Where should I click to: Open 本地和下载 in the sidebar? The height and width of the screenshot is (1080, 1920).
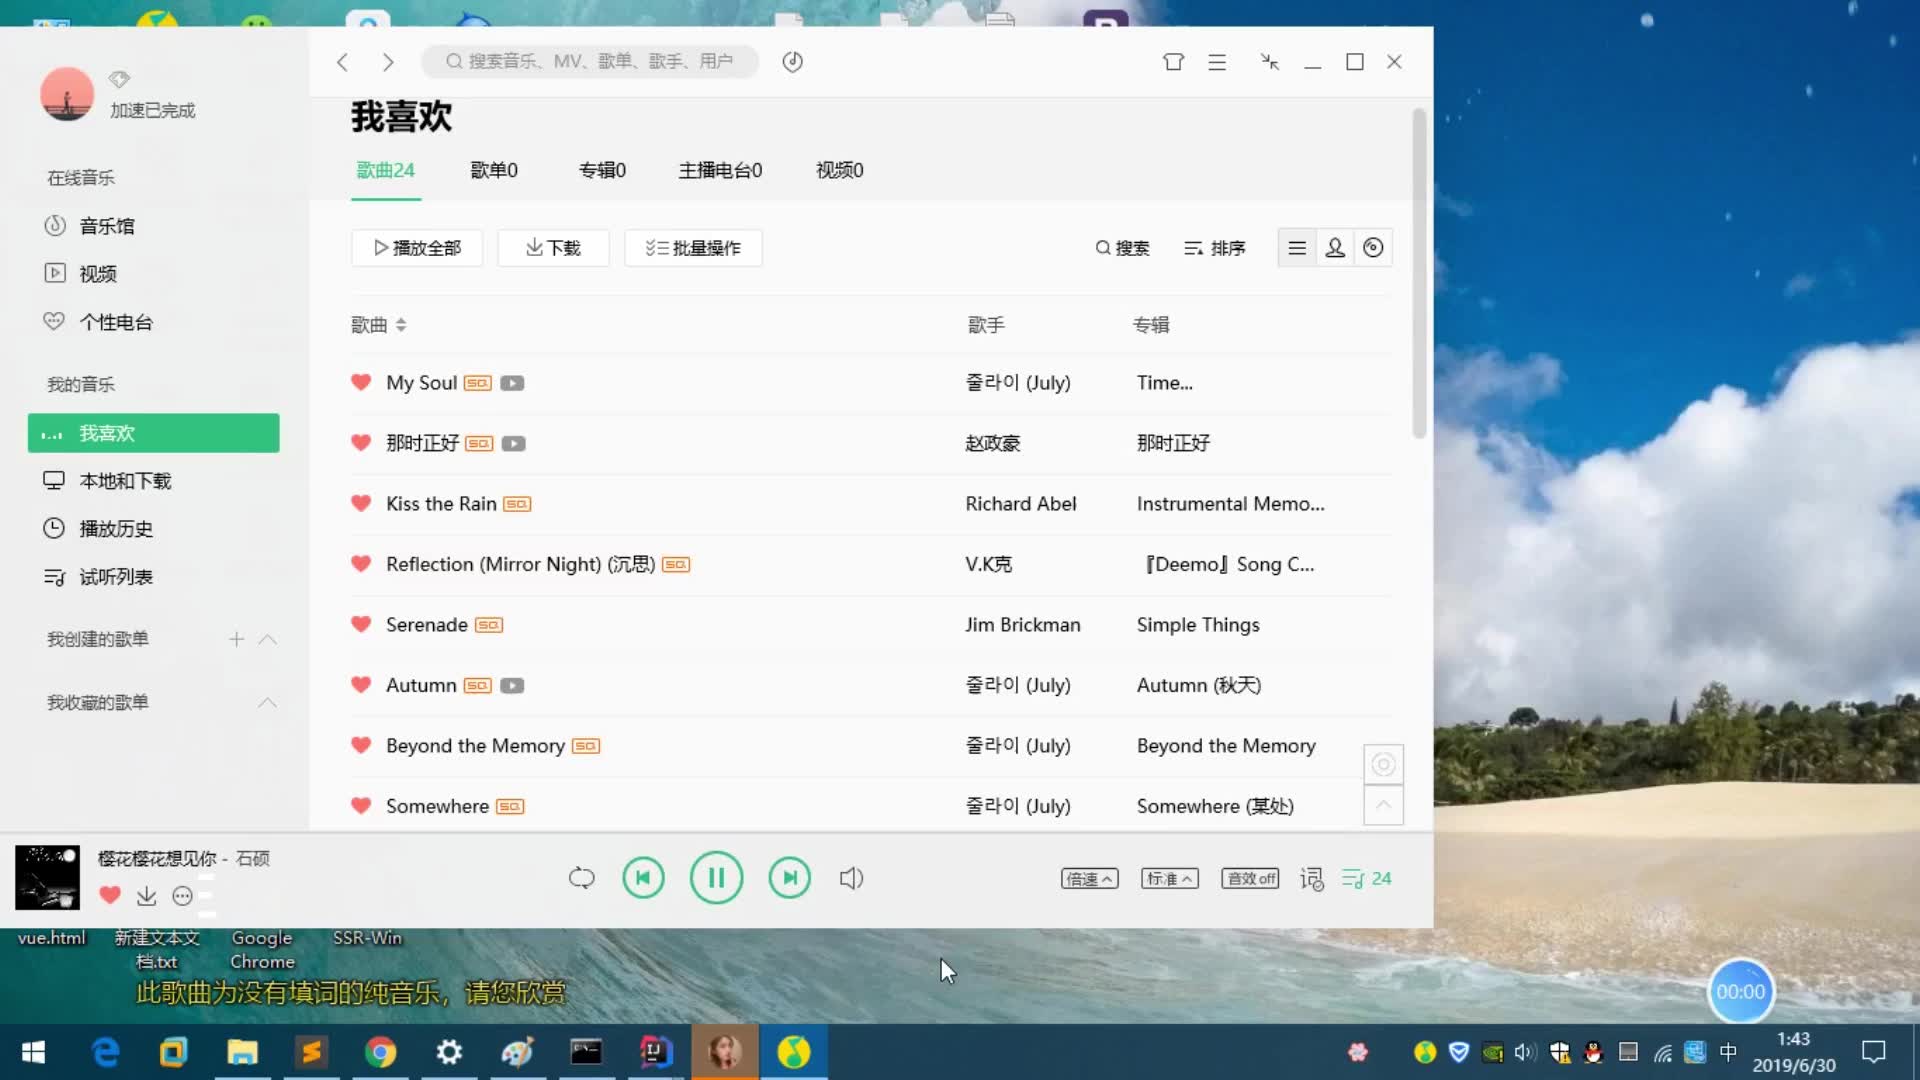[122, 480]
